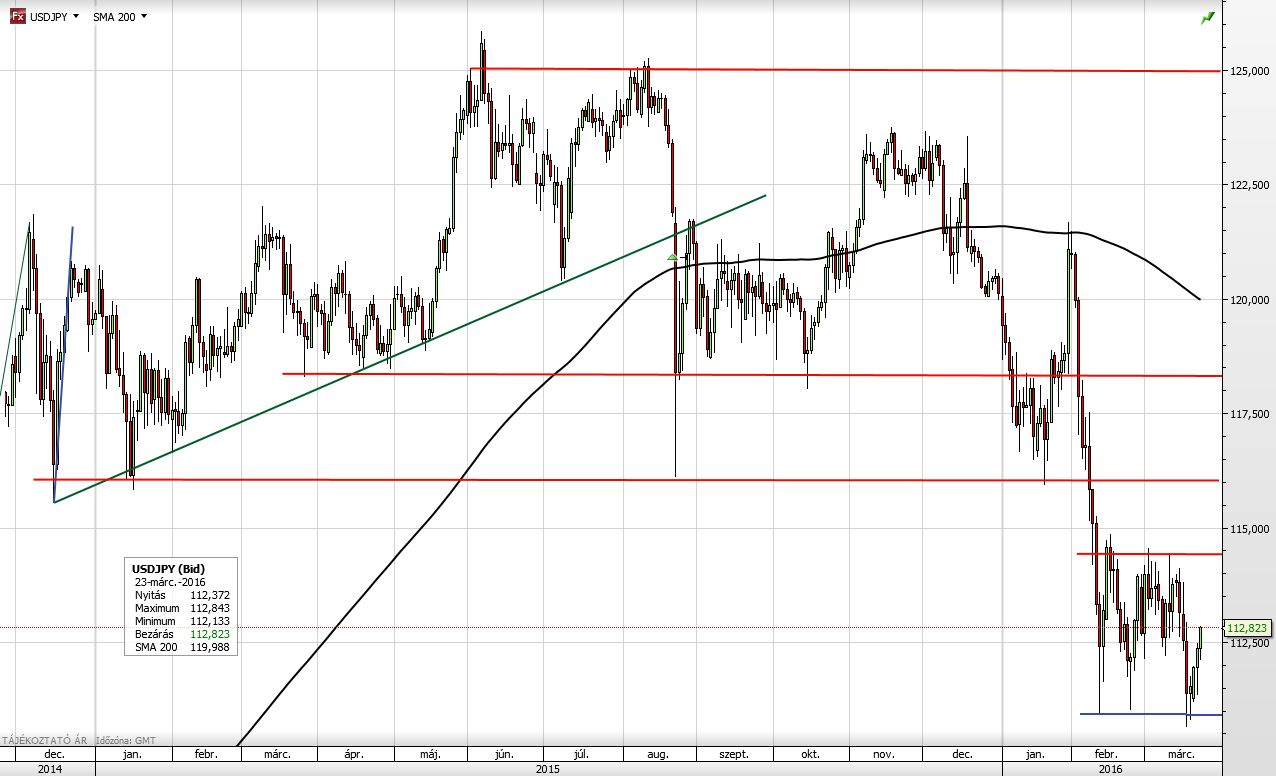Click the okt. month label
The width and height of the screenshot is (1276, 776).
pyautogui.click(x=812, y=754)
